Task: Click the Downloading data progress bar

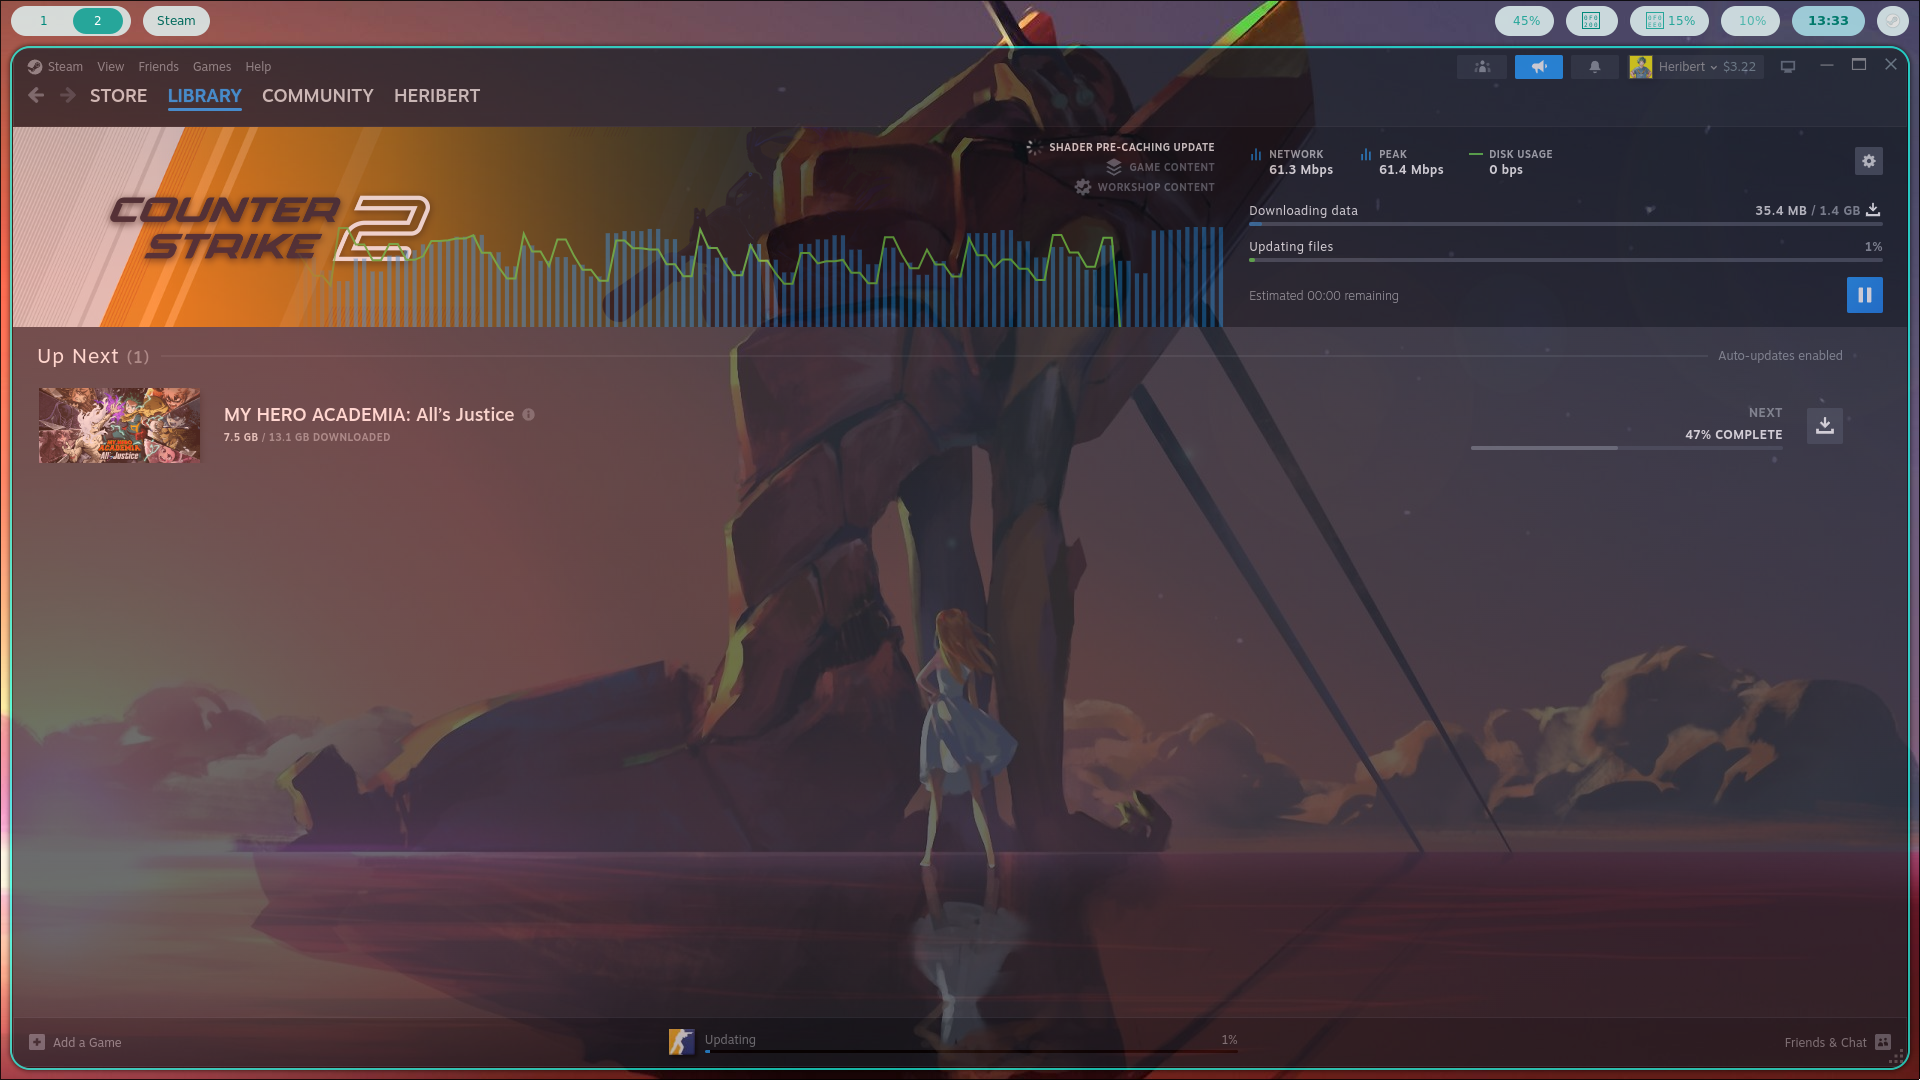Action: click(1566, 224)
